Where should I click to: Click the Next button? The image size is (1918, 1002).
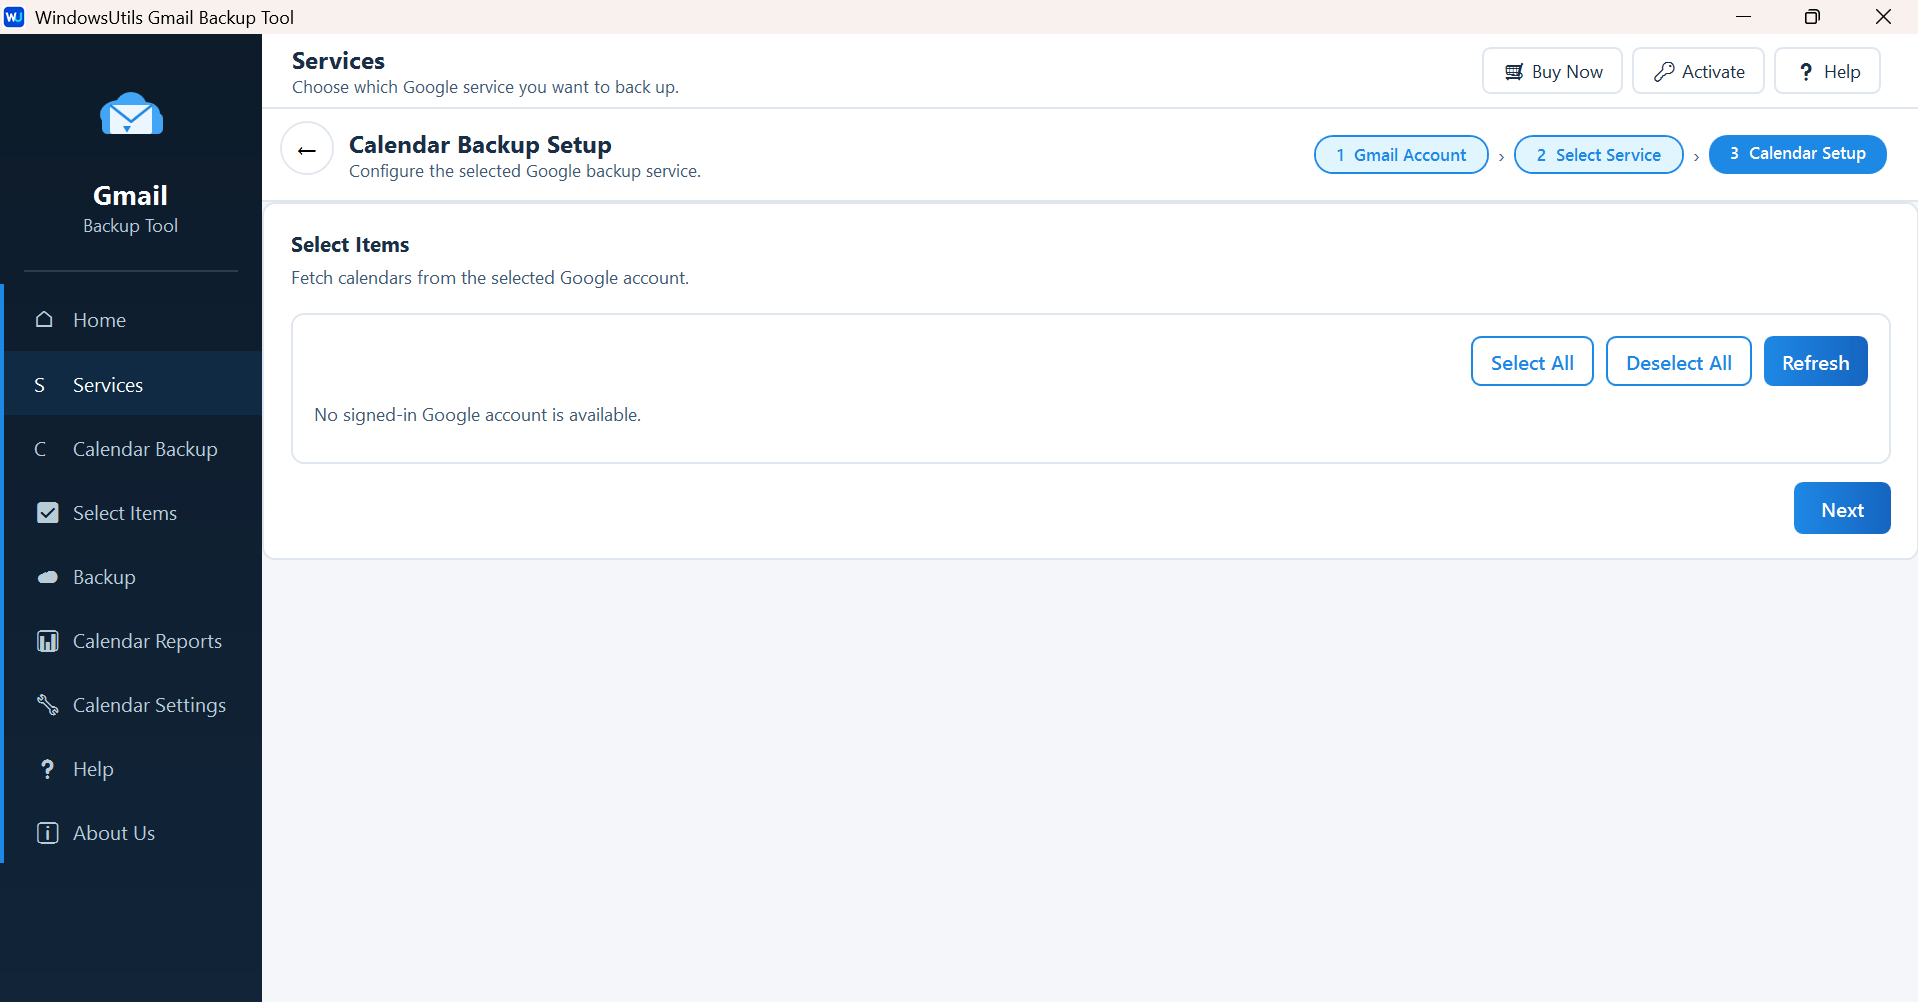1842,509
